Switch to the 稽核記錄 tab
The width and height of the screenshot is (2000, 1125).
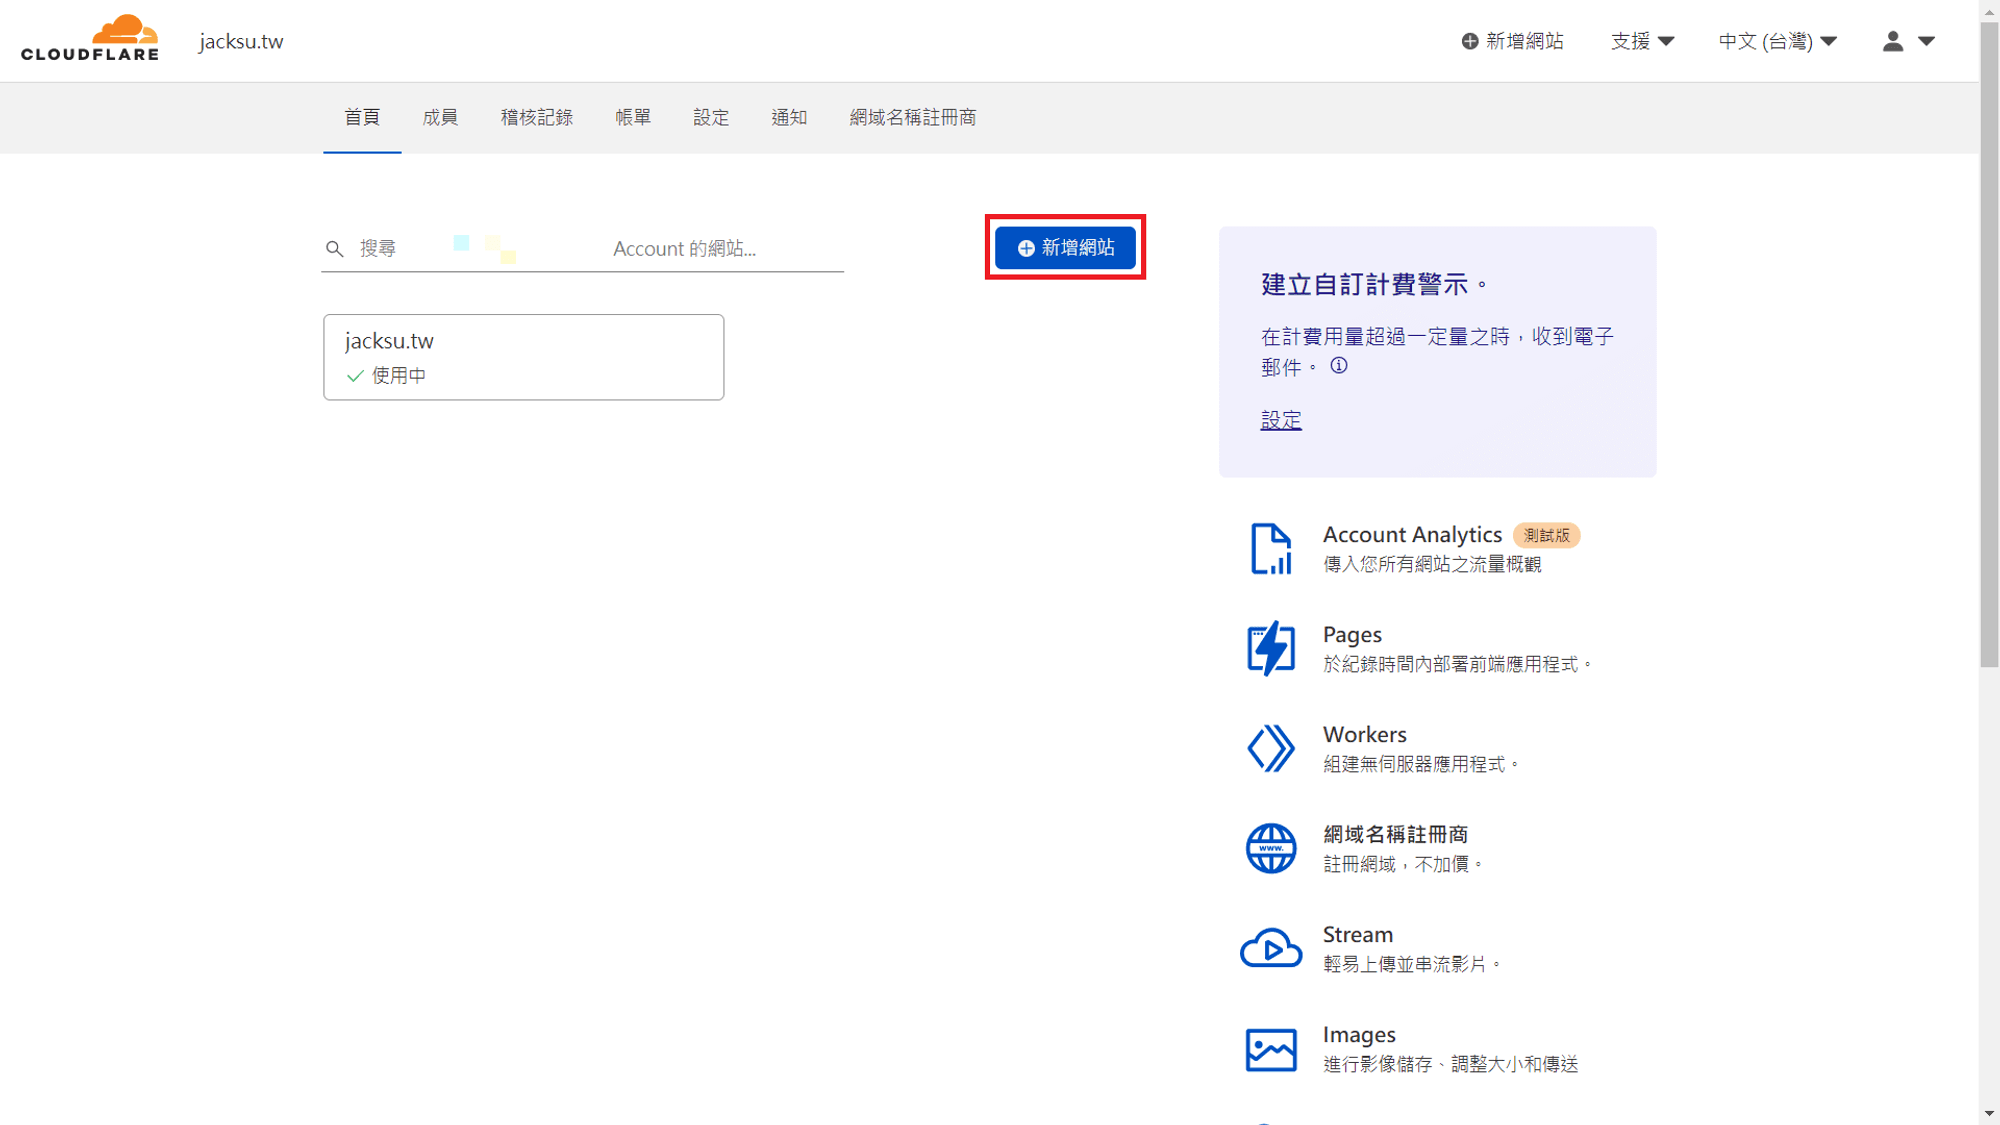(537, 118)
